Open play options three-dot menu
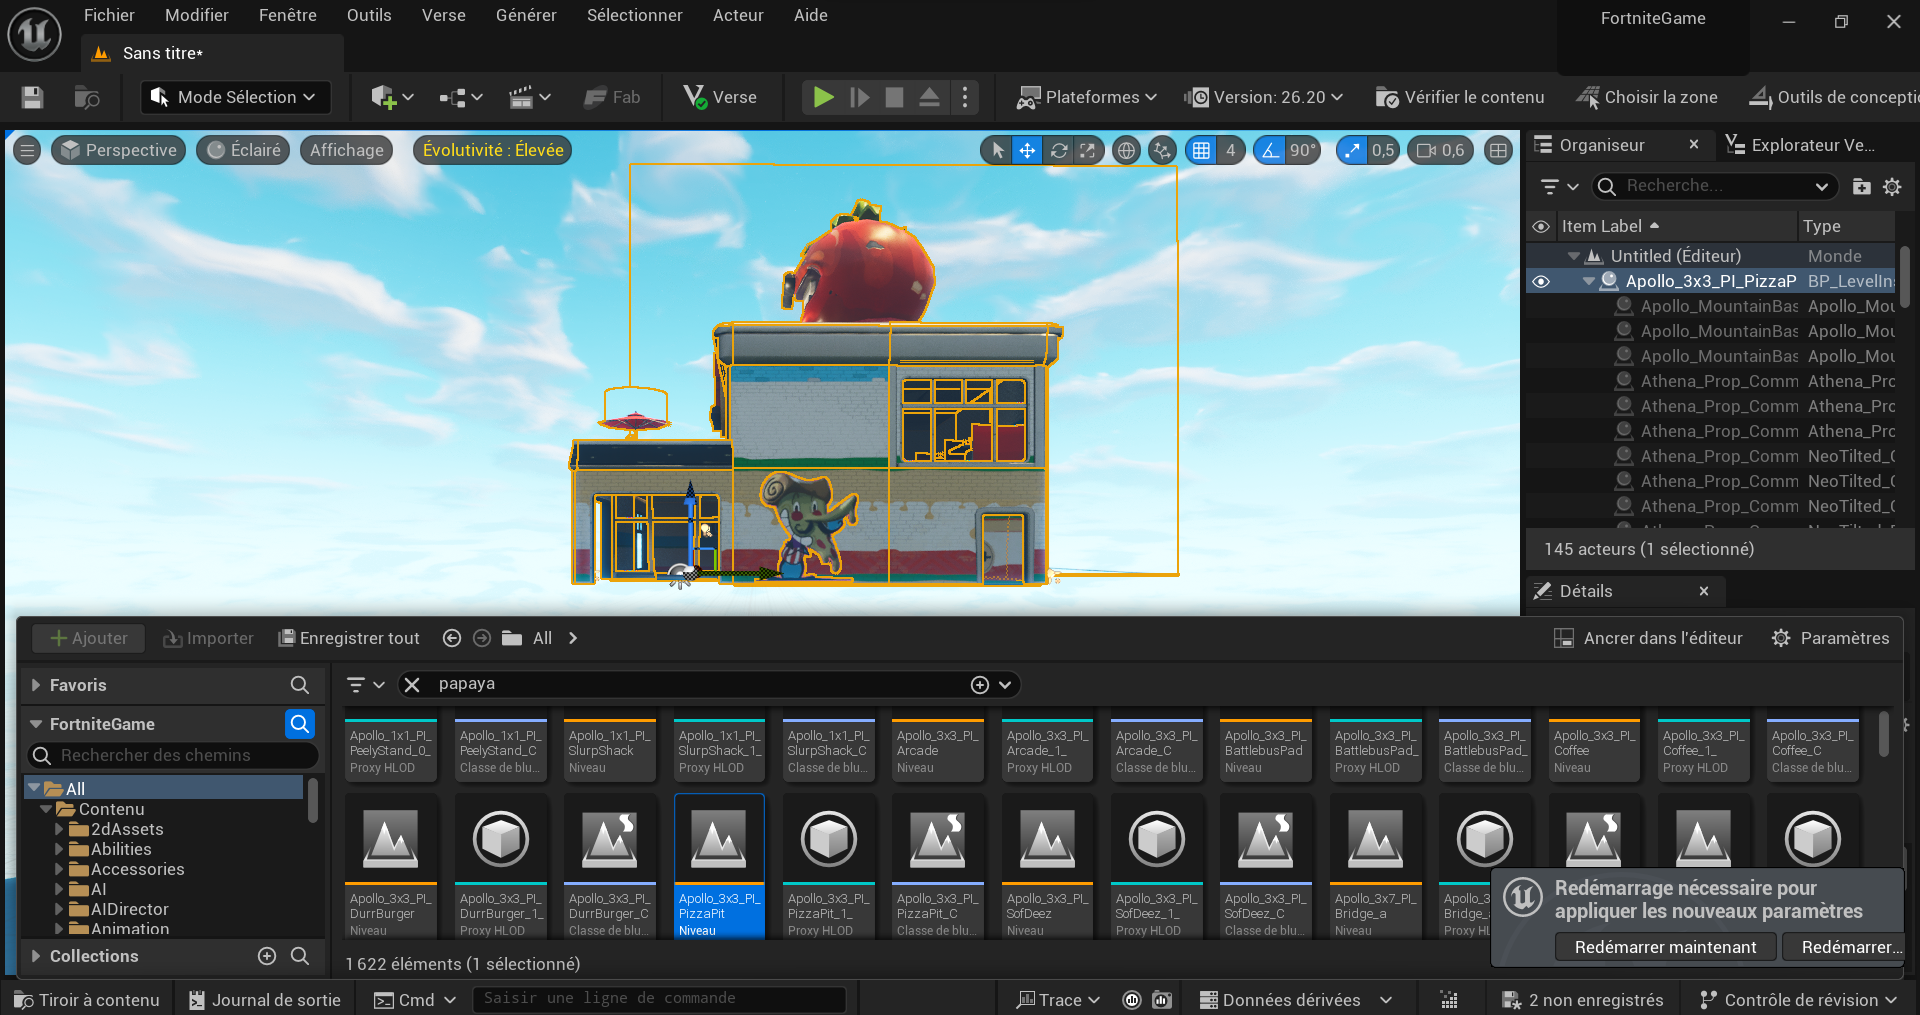Screen dimensions: 1920x1015 (965, 97)
